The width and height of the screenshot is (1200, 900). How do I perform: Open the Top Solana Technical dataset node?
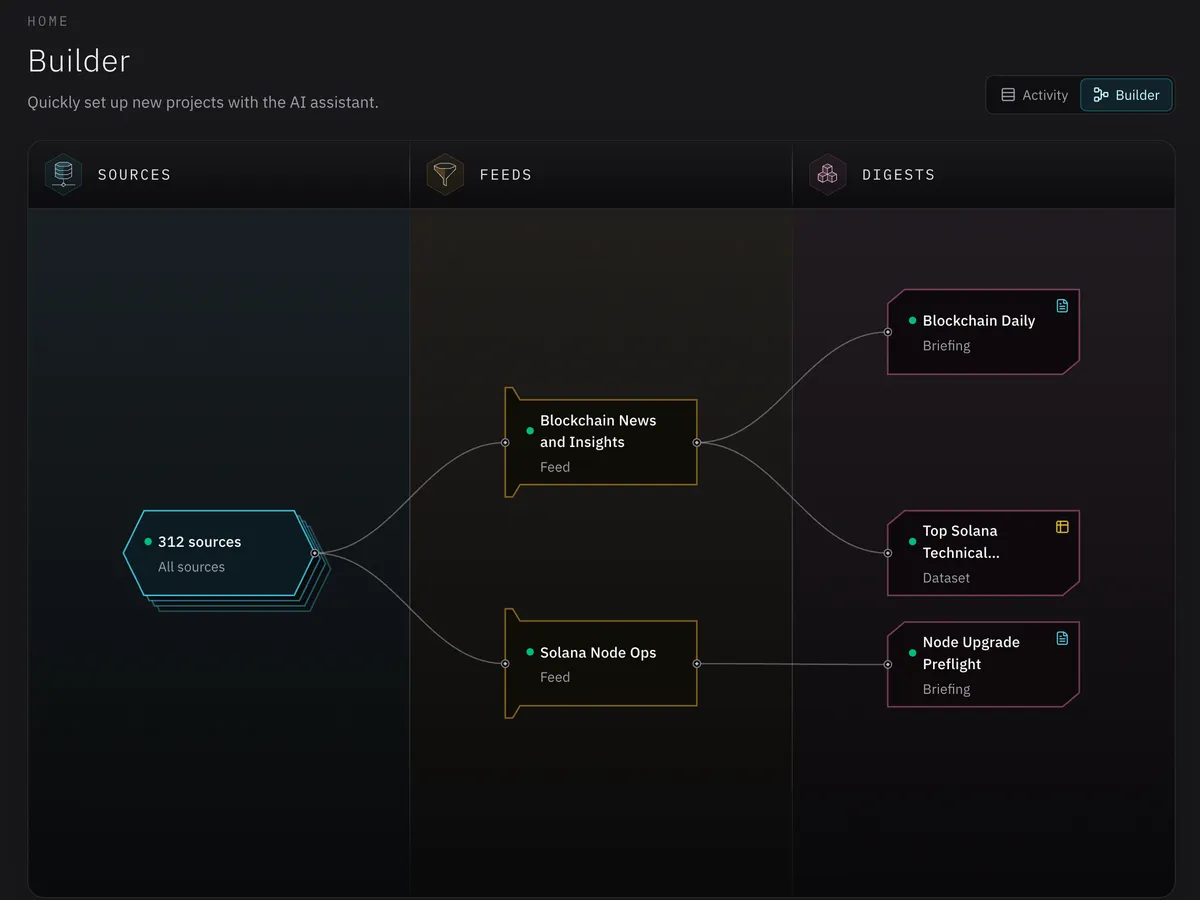tap(983, 553)
